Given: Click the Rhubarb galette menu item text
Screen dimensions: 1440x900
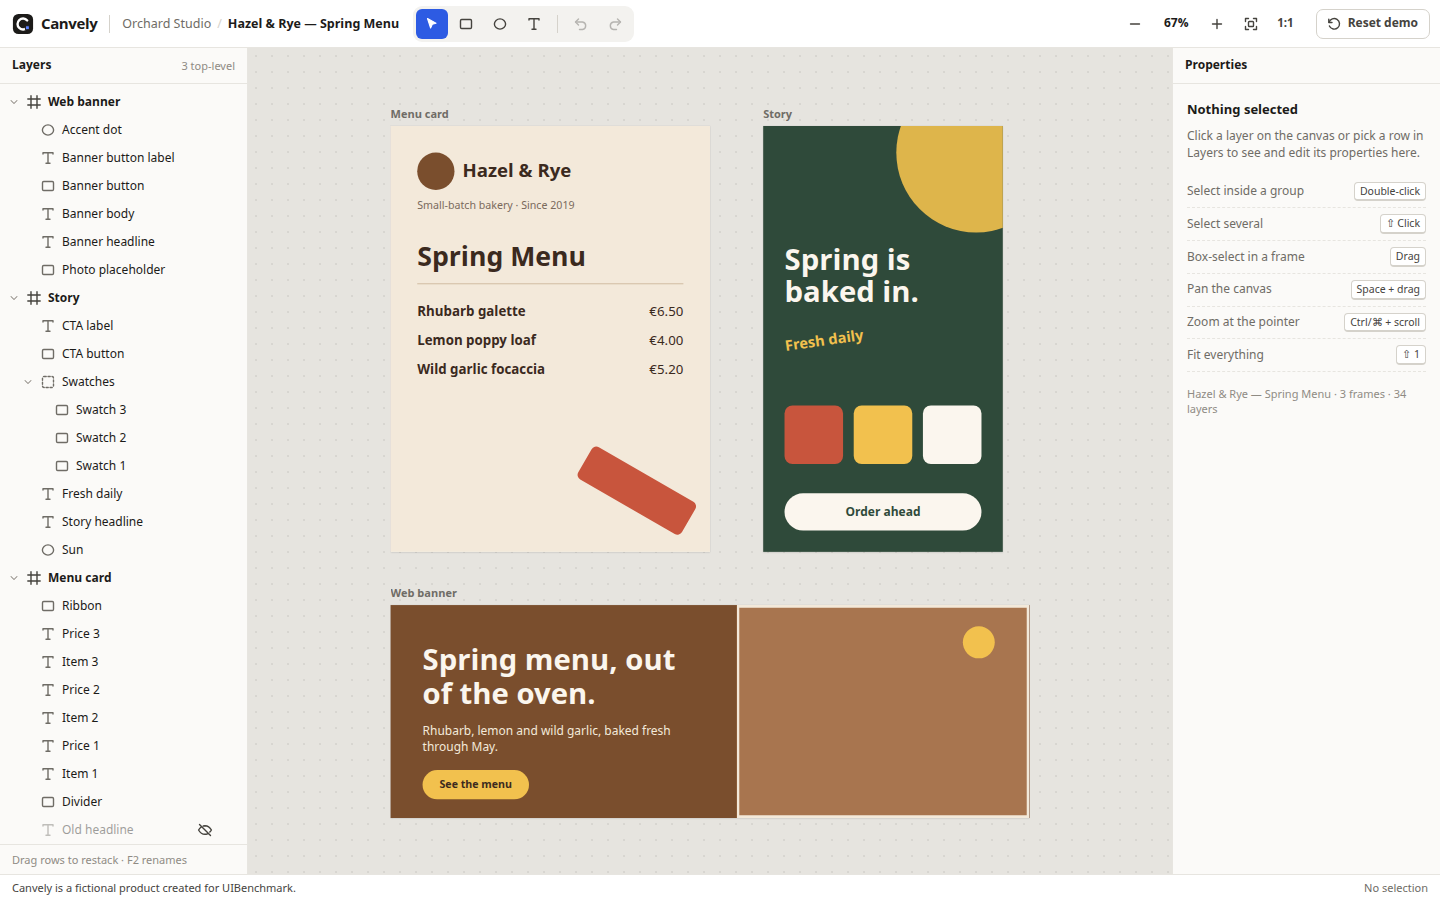Looking at the screenshot, I should tap(471, 311).
